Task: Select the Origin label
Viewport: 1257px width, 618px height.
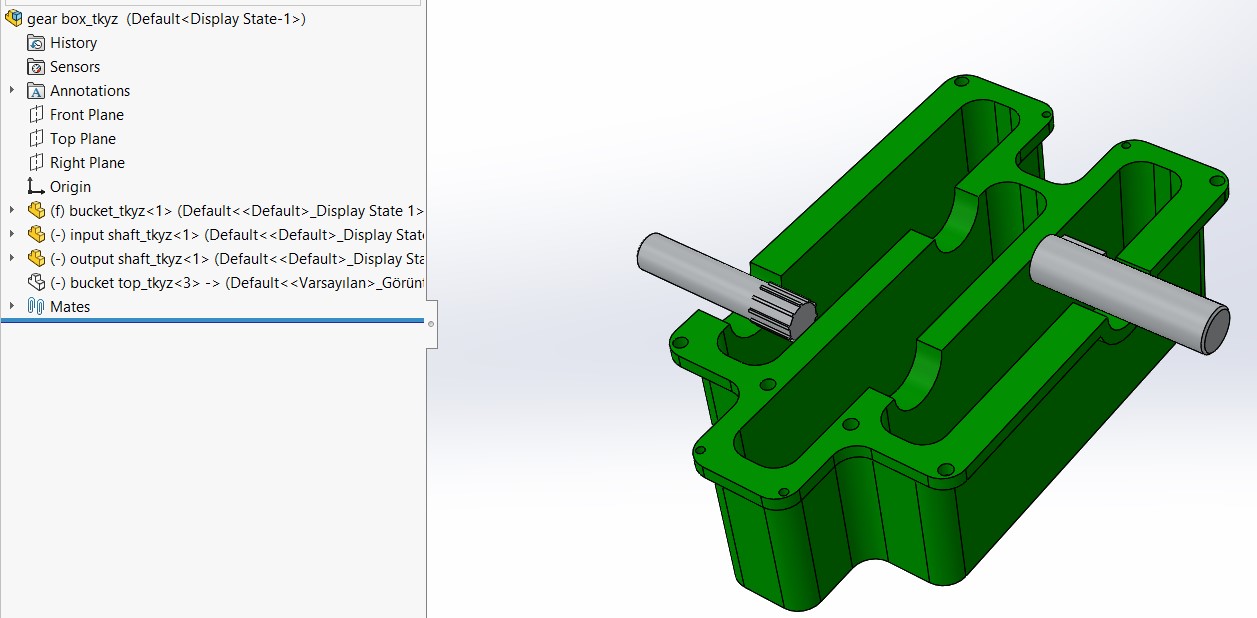Action: click(70, 187)
